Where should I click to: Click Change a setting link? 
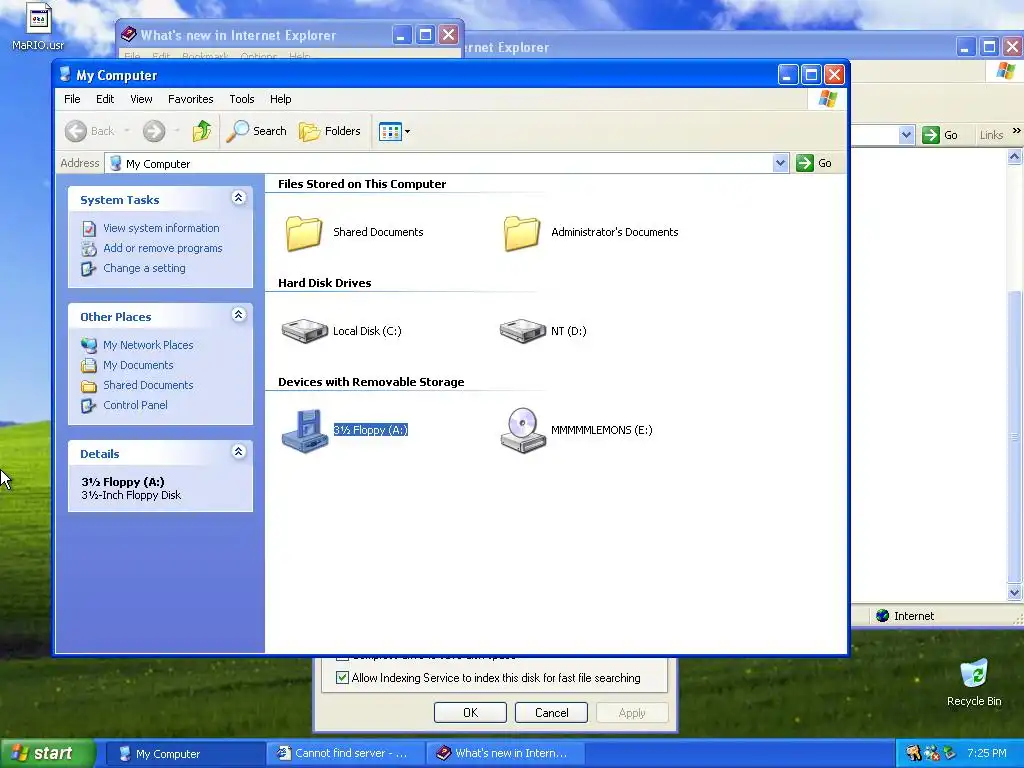point(144,268)
